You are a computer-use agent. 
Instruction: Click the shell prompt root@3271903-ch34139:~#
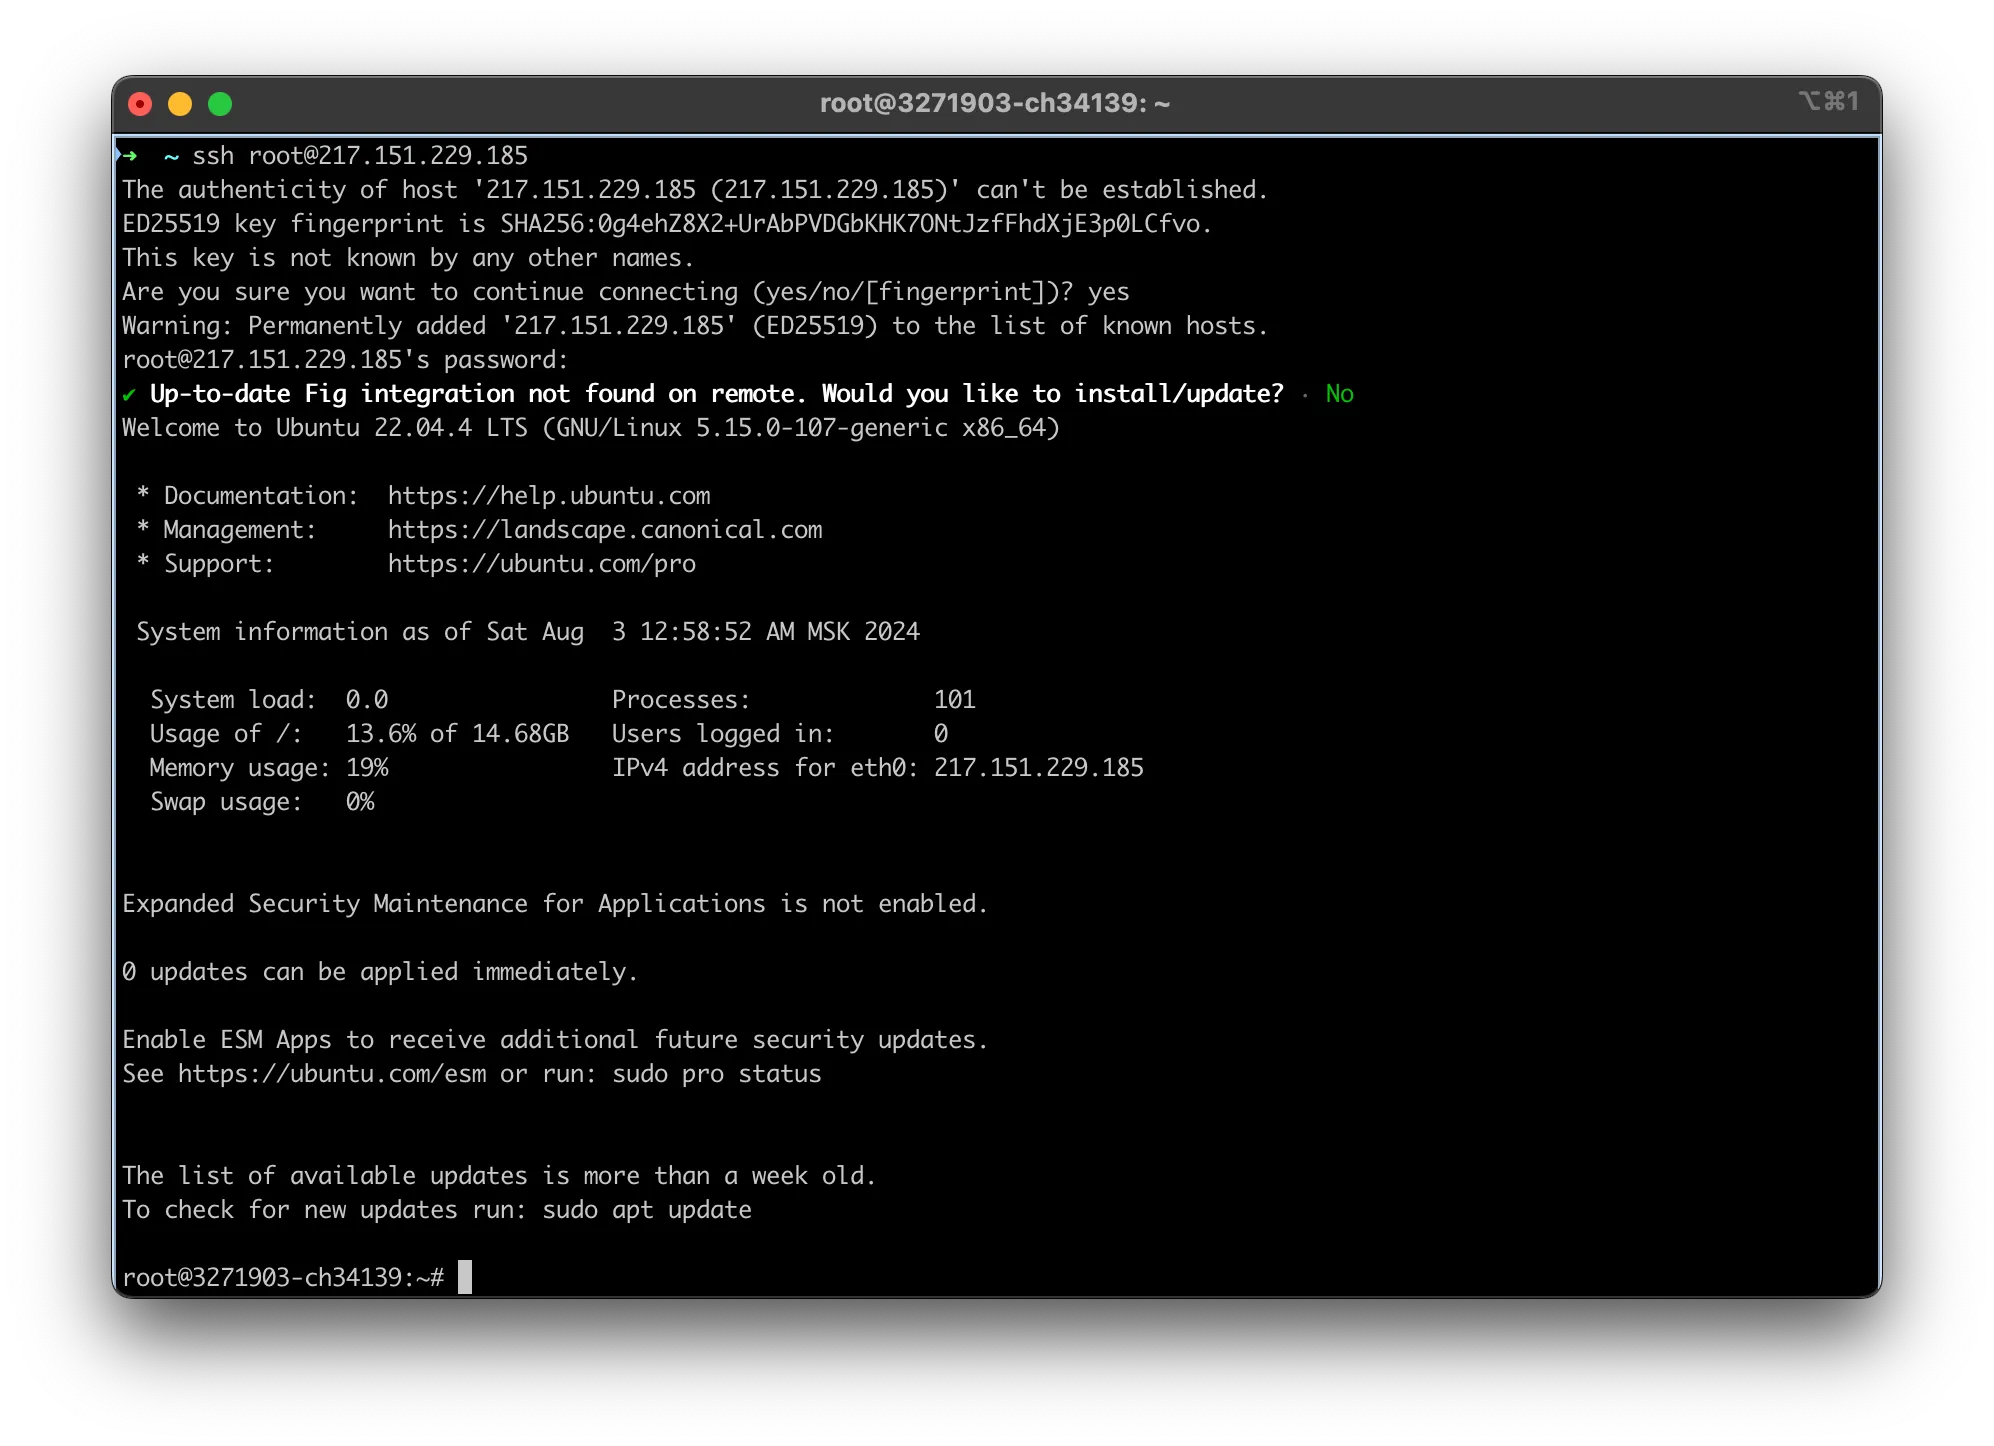coord(283,1278)
